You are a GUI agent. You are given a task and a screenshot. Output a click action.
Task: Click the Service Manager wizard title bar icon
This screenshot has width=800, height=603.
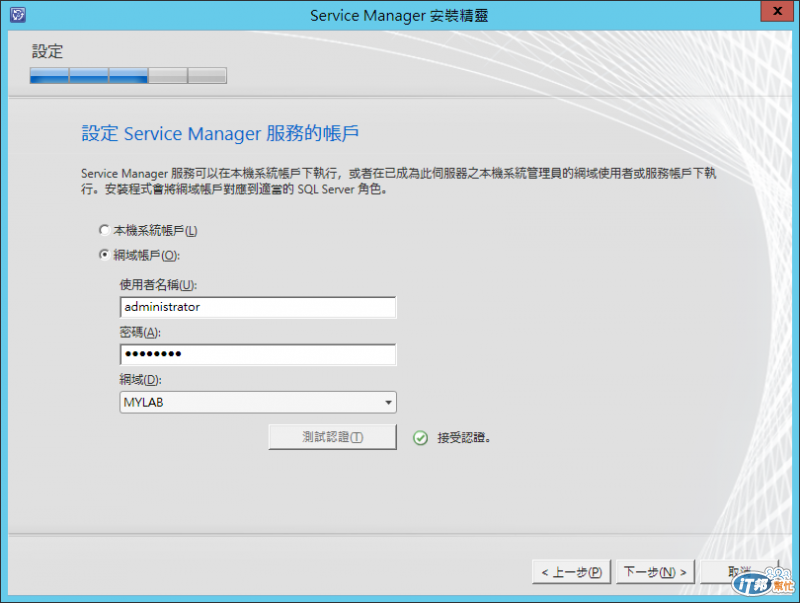point(17,14)
